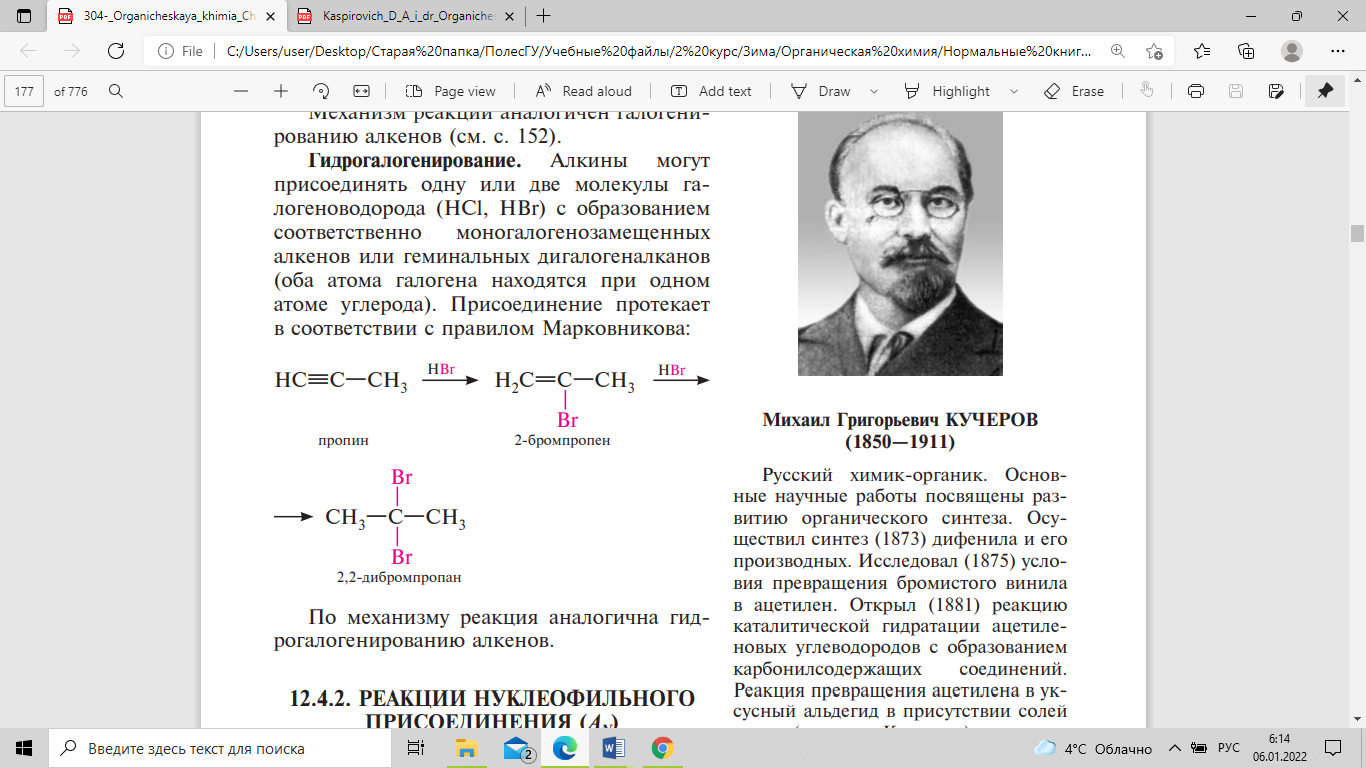This screenshot has height=768, width=1366.
Task: Fit PDF page to width
Action: pyautogui.click(x=361, y=91)
